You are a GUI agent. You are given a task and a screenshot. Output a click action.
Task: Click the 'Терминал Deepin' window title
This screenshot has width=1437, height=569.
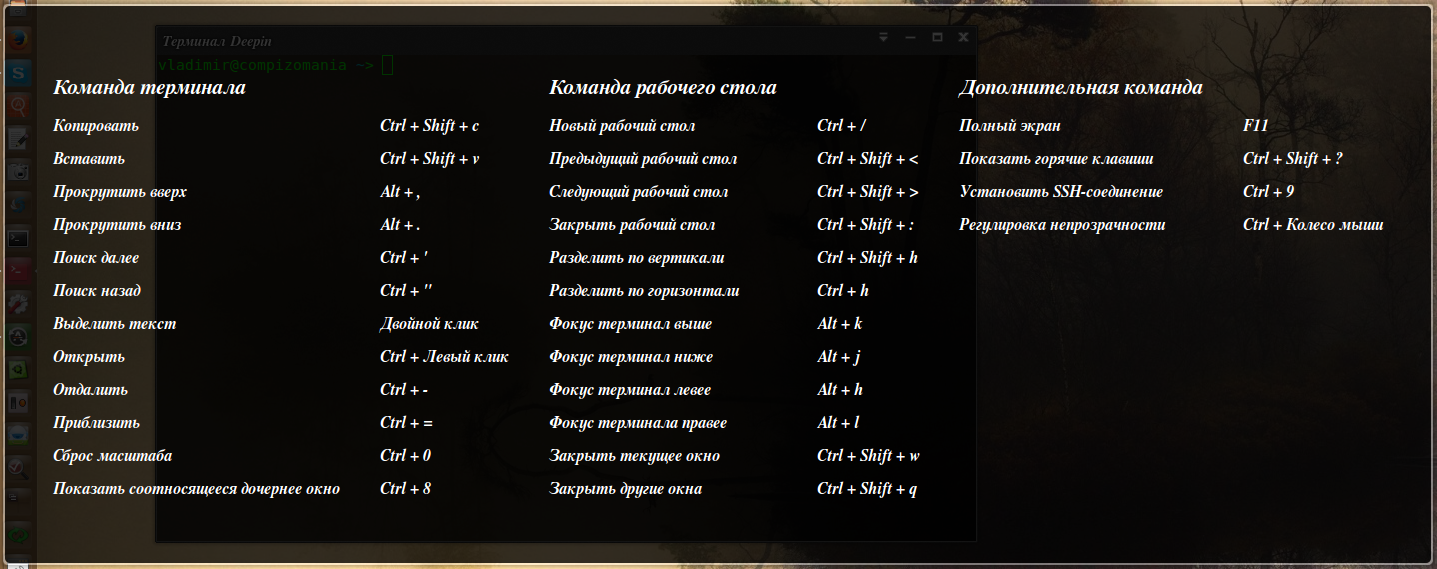tap(217, 41)
